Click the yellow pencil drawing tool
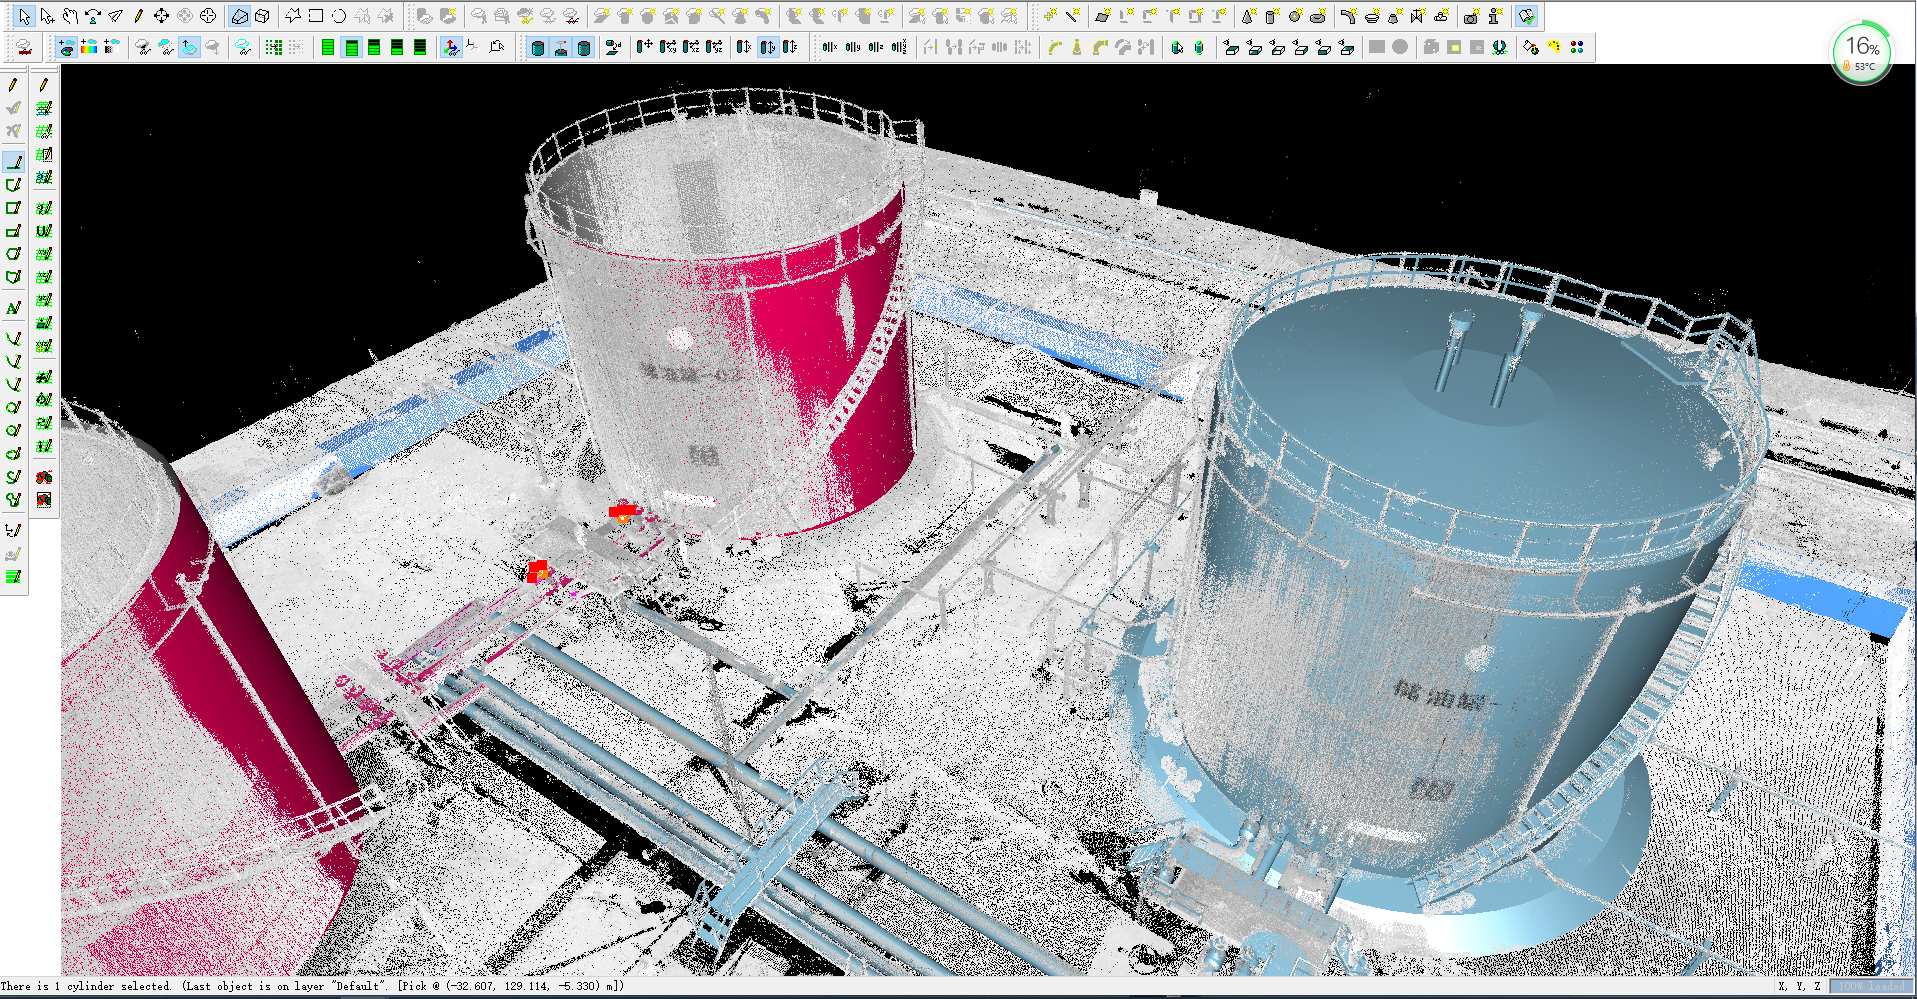Image resolution: width=1917 pixels, height=999 pixels. pos(139,16)
